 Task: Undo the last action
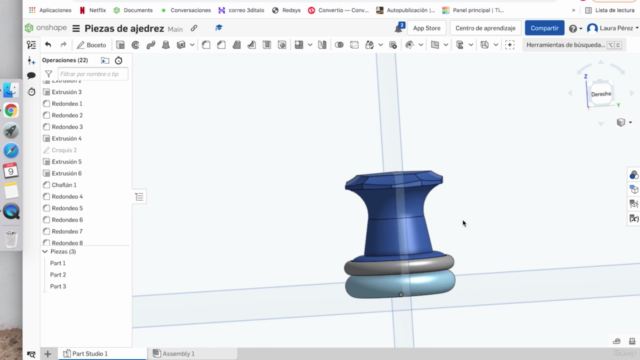pyautogui.click(x=48, y=45)
